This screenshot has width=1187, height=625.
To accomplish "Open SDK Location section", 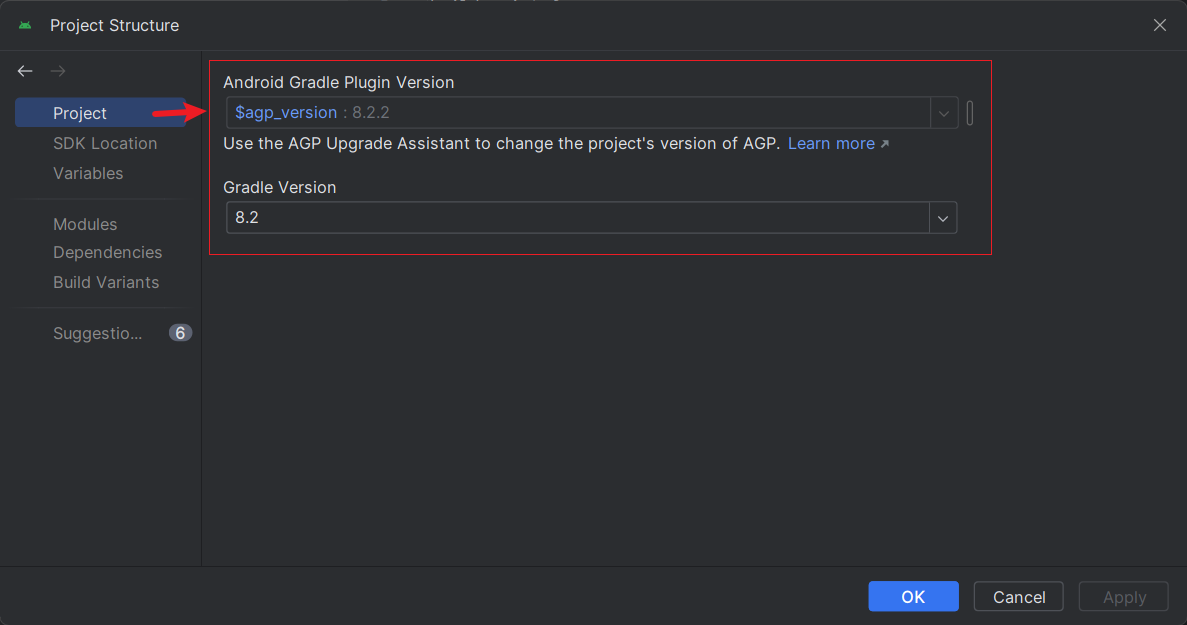I will [105, 143].
